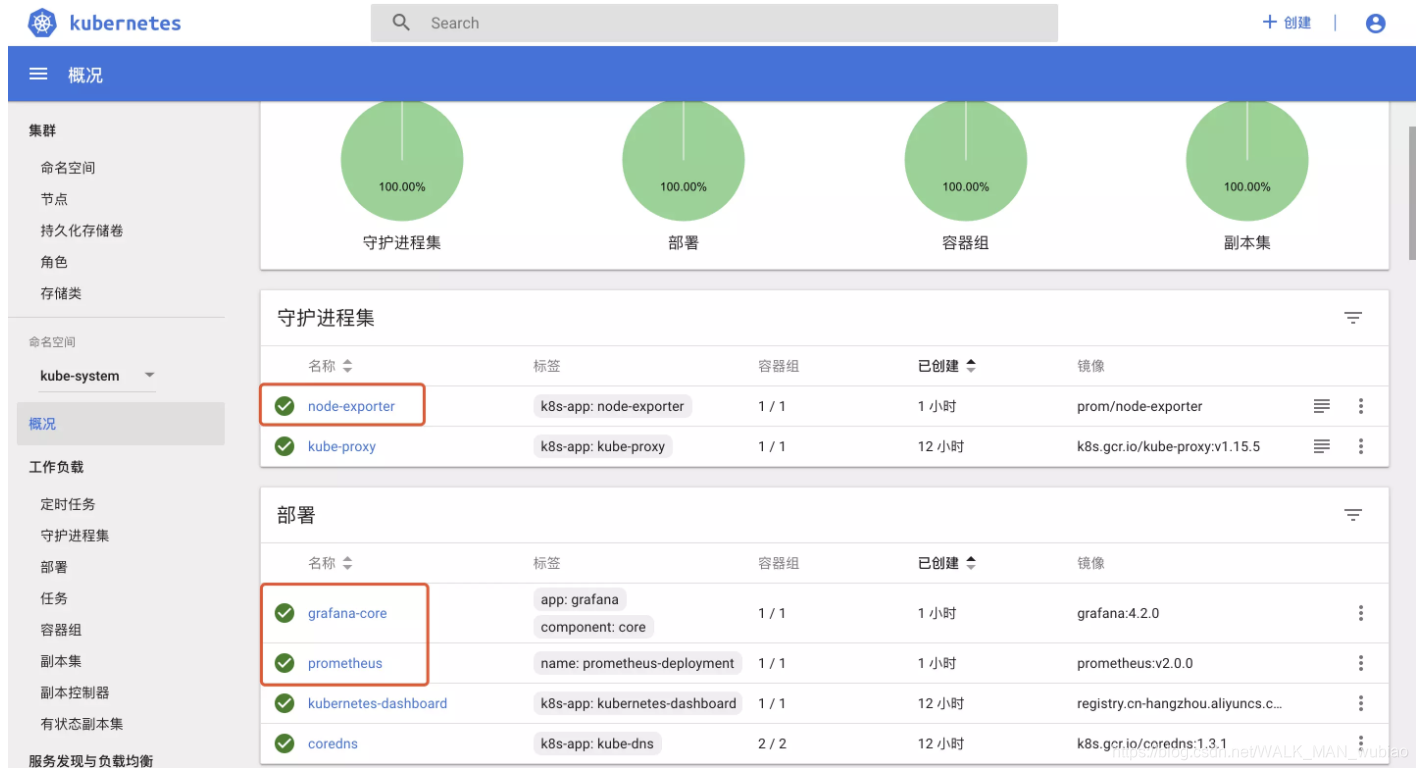The height and width of the screenshot is (770, 1418).
Task: Go to 角色 in sidebar
Action: tap(54, 262)
